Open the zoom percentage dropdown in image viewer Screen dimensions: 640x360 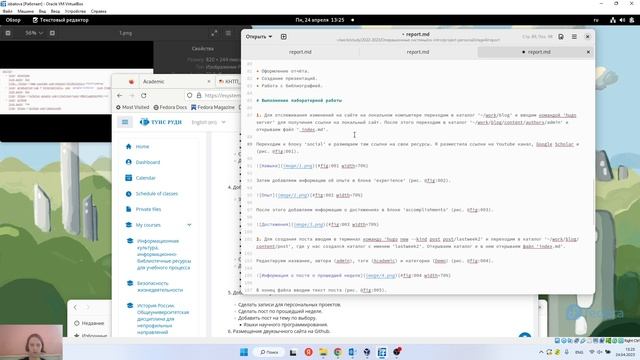(34, 33)
